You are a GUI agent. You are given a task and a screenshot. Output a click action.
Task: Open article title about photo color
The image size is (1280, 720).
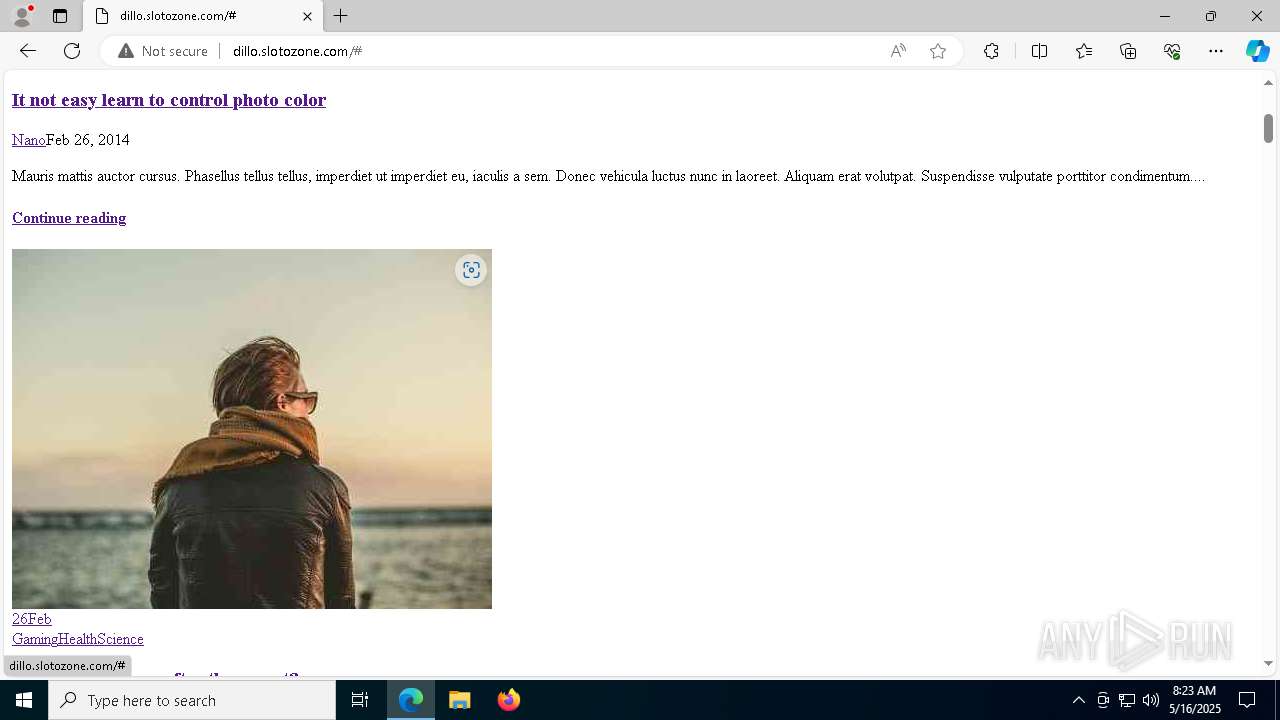pyautogui.click(x=169, y=100)
